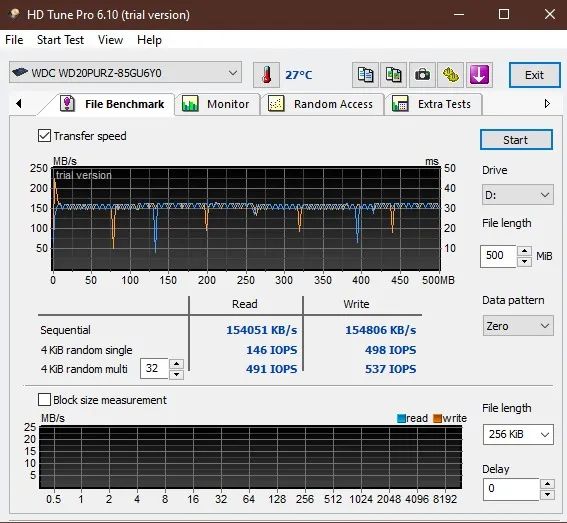Click the File Benchmark tab icon
This screenshot has height=523, width=567.
tap(67, 104)
